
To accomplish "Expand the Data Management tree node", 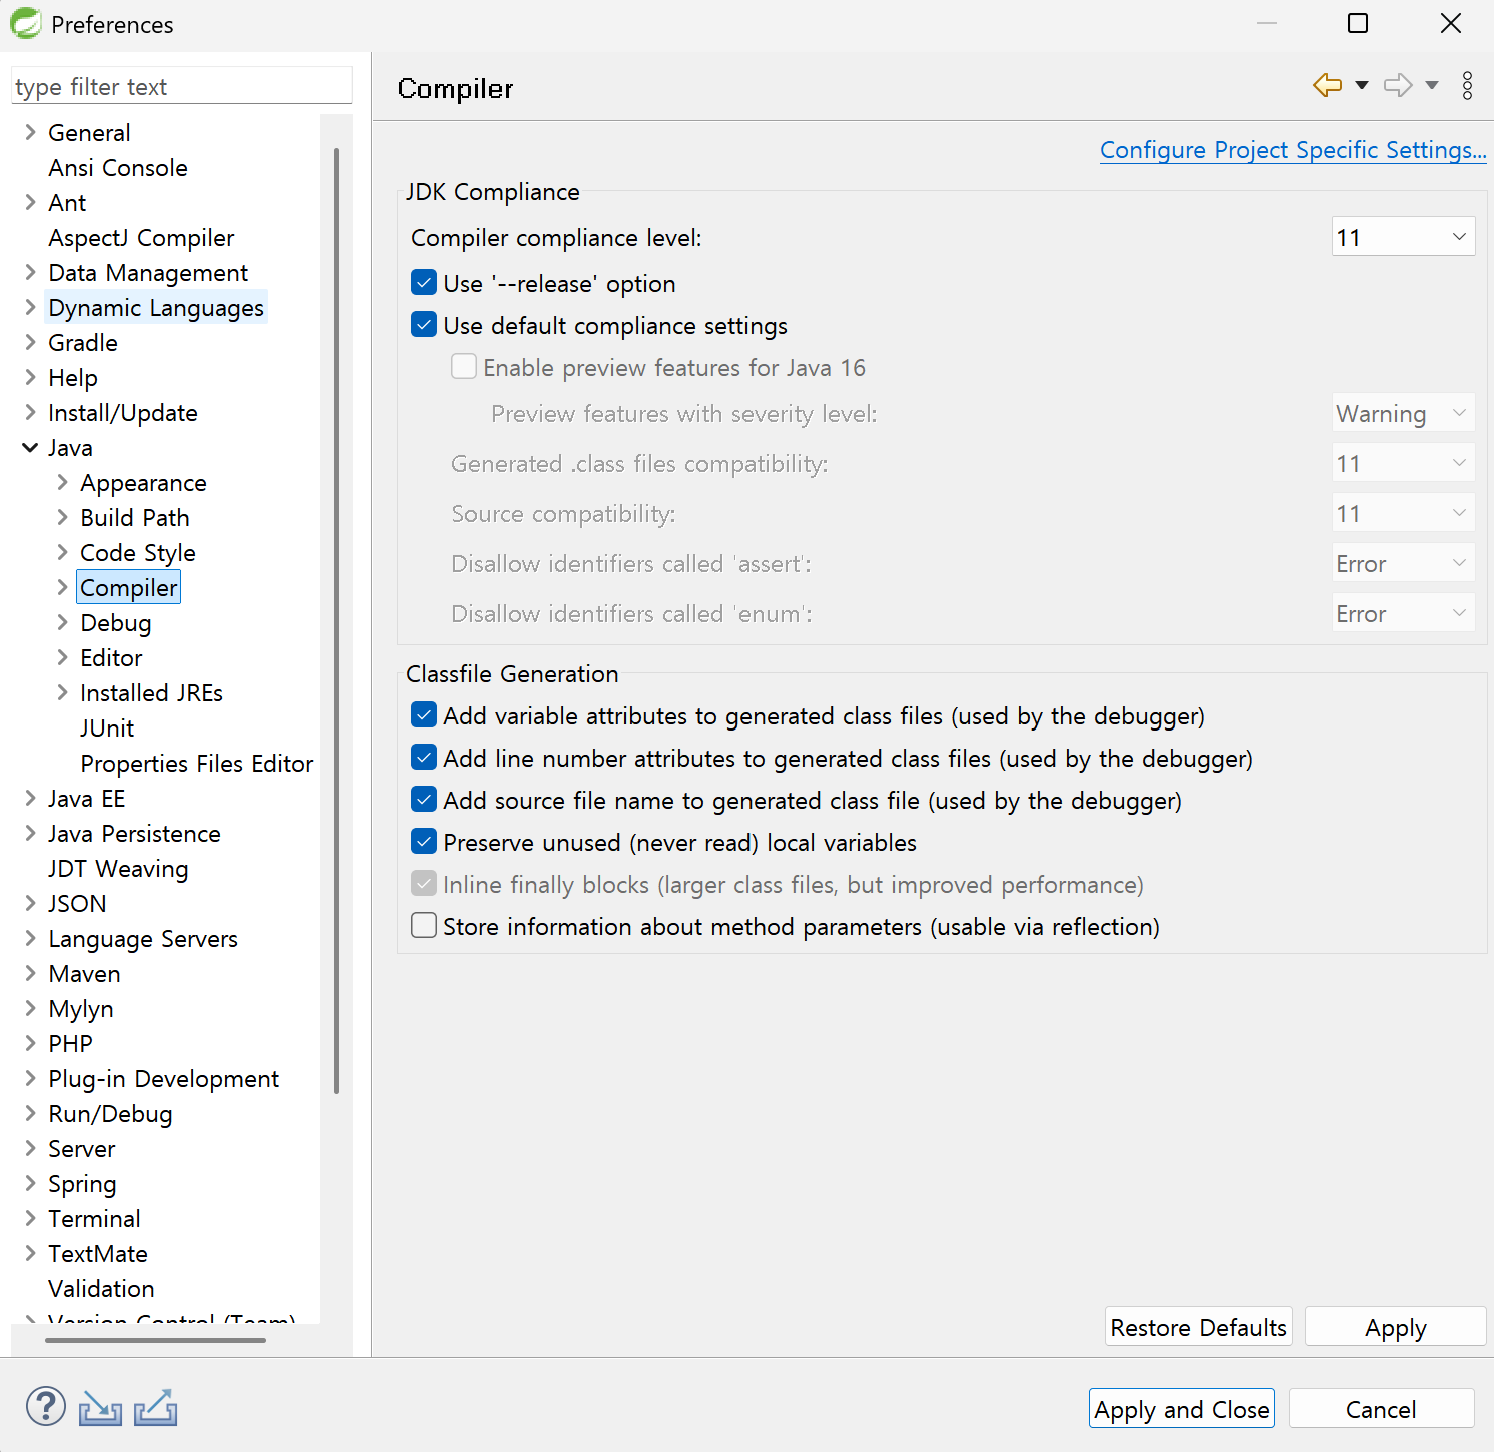I will pos(30,272).
